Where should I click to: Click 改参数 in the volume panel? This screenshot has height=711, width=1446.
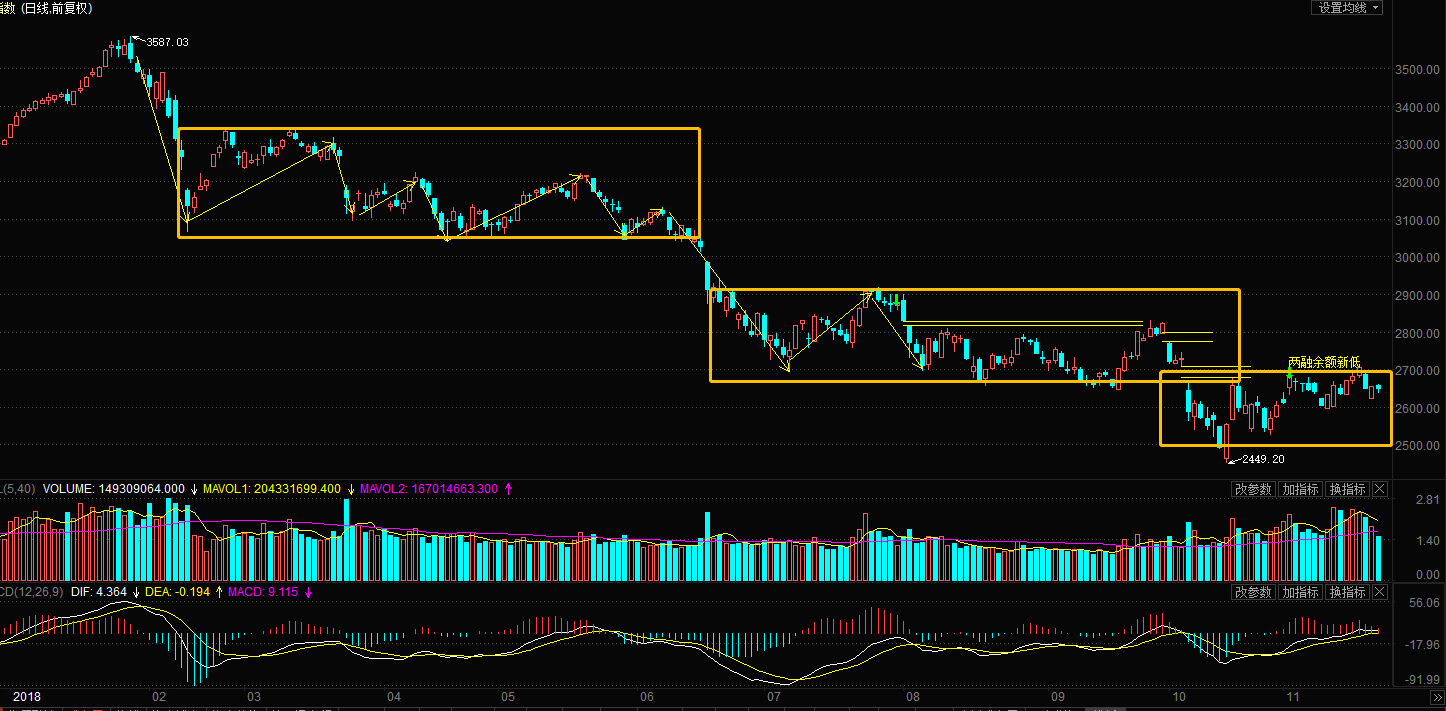(x=1252, y=489)
